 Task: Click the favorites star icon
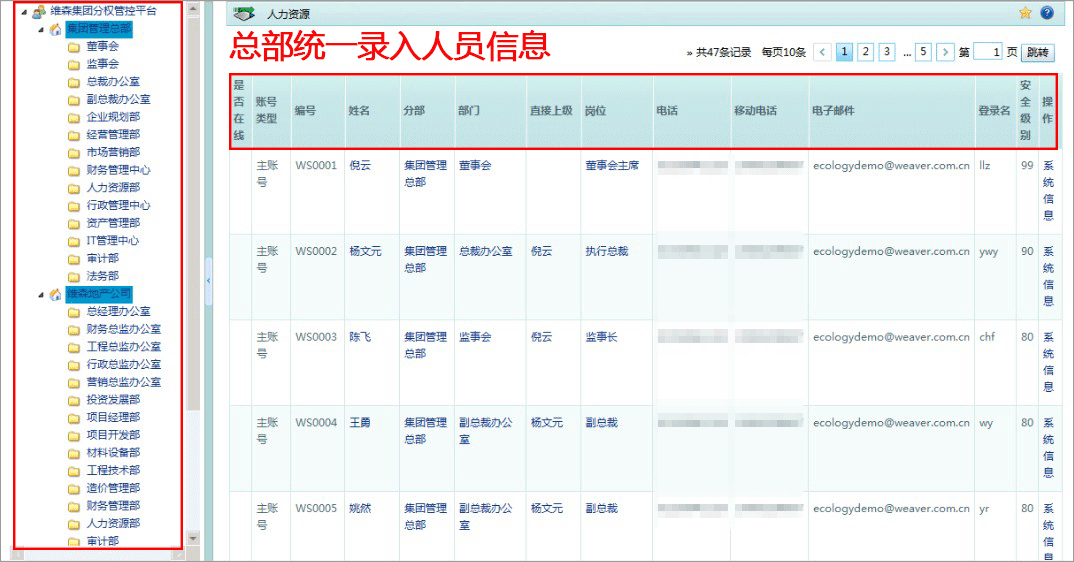click(x=1025, y=13)
